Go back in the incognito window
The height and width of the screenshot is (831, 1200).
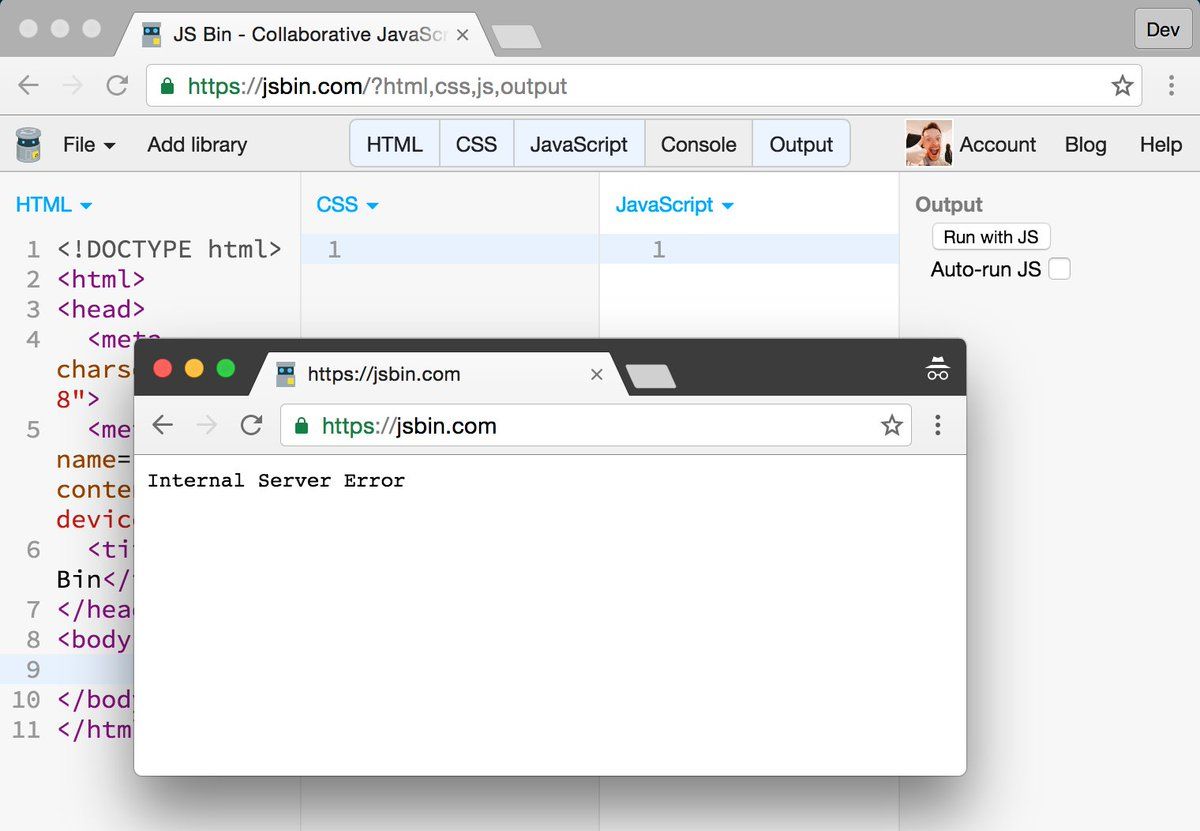point(162,426)
